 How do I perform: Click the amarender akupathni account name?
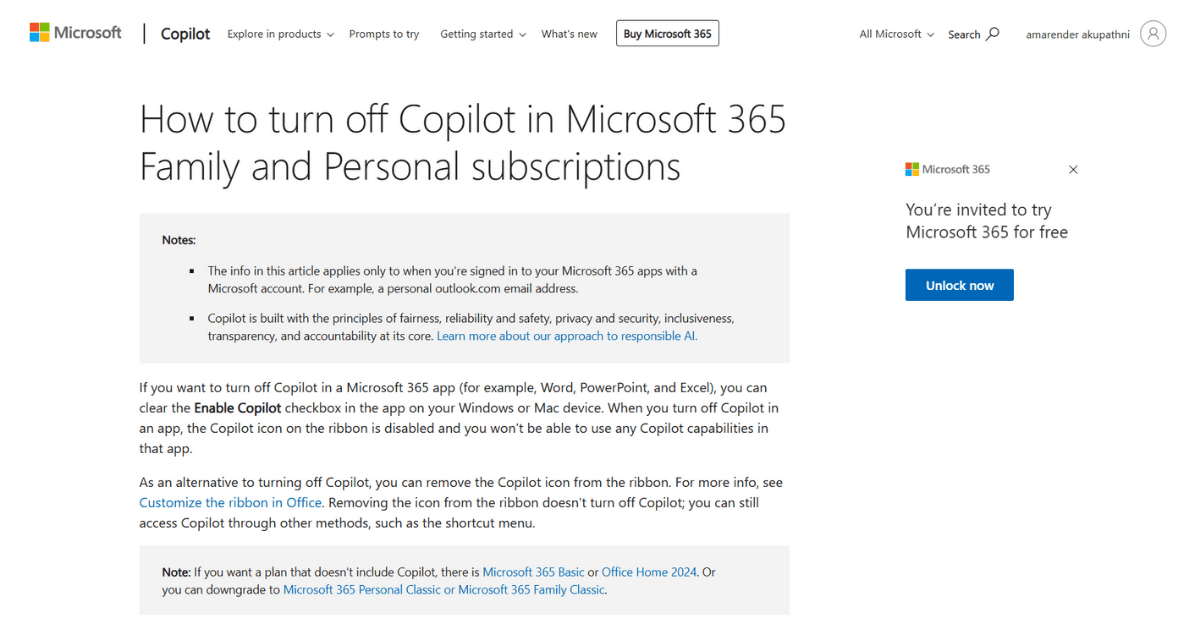coord(1077,34)
